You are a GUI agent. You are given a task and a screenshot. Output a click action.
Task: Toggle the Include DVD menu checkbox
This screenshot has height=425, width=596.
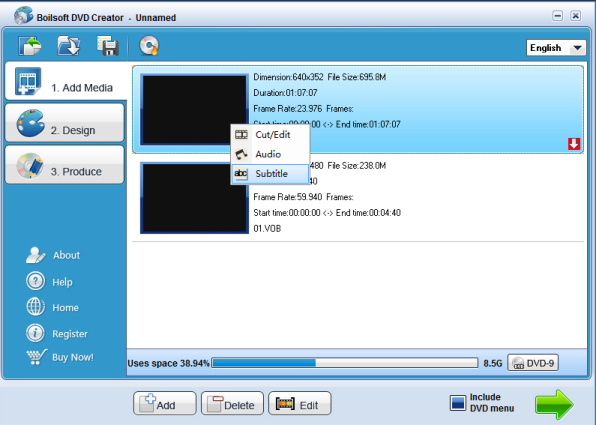458,403
